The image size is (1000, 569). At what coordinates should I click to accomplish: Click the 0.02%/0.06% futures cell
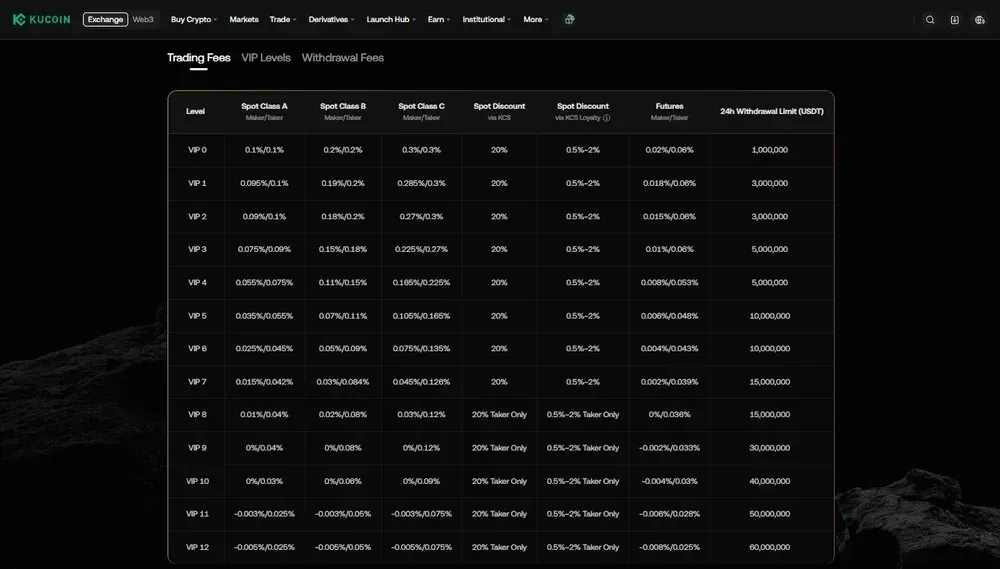[669, 150]
